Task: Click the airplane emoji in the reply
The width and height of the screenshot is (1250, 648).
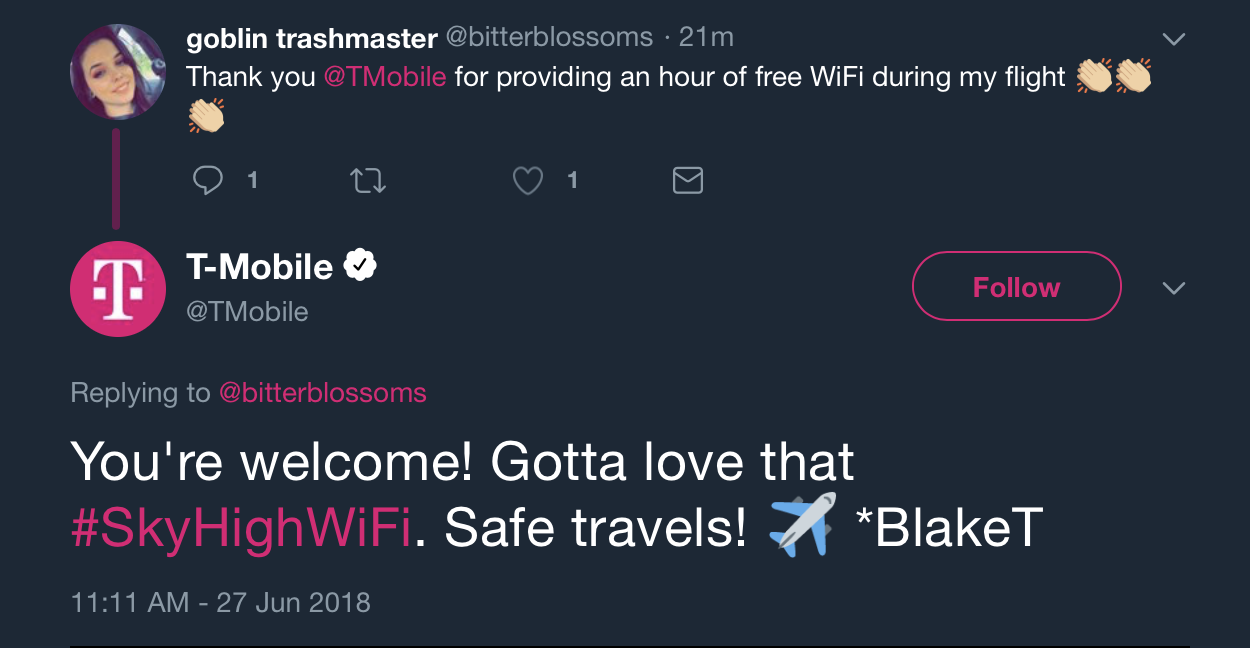Action: point(802,527)
